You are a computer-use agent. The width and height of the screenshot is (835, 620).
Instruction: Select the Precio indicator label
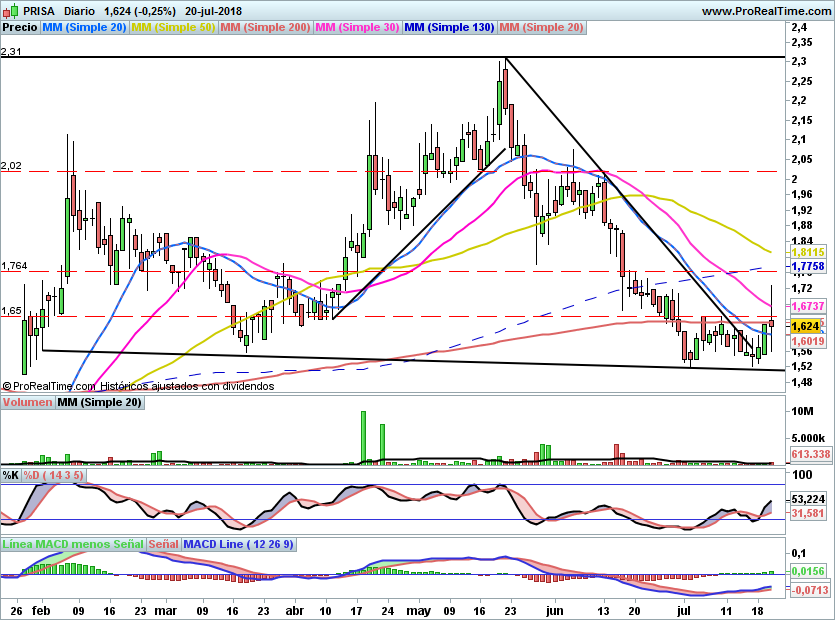pos(20,28)
